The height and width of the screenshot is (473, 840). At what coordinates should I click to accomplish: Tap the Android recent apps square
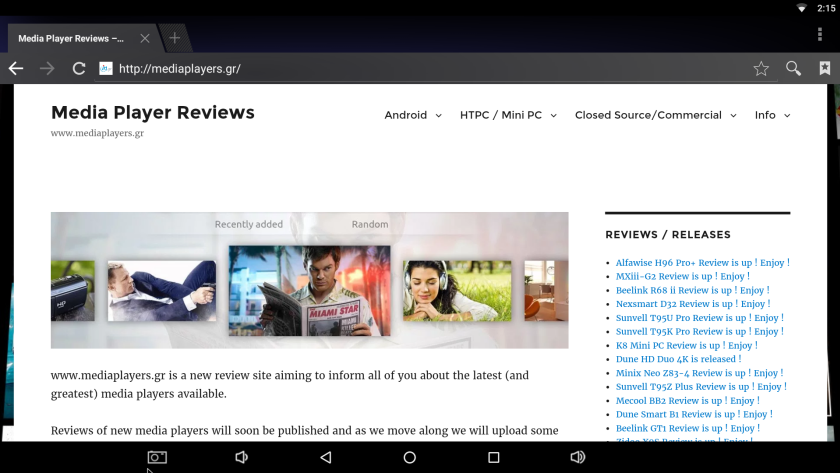pos(494,457)
